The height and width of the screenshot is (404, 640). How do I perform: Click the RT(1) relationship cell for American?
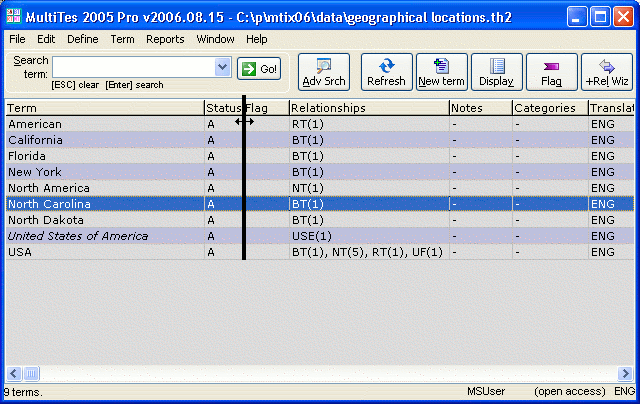click(x=369, y=124)
